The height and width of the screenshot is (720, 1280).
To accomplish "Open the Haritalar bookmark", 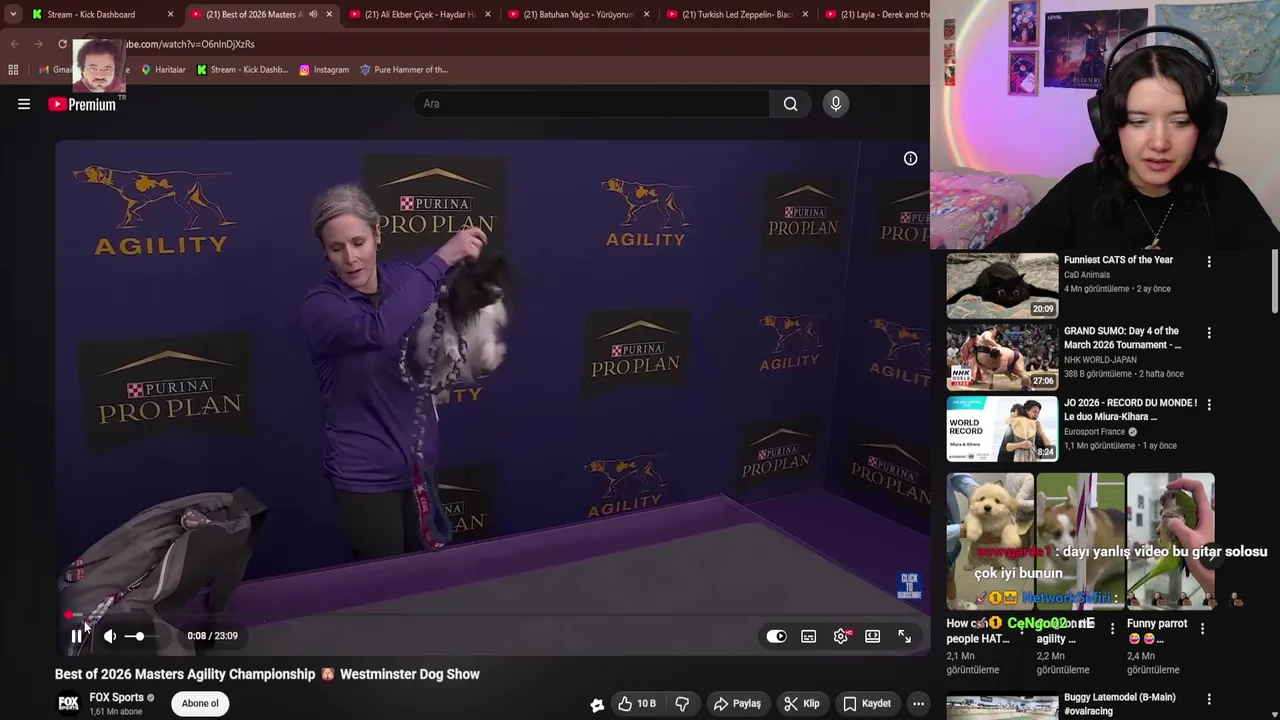I will pyautogui.click(x=163, y=70).
